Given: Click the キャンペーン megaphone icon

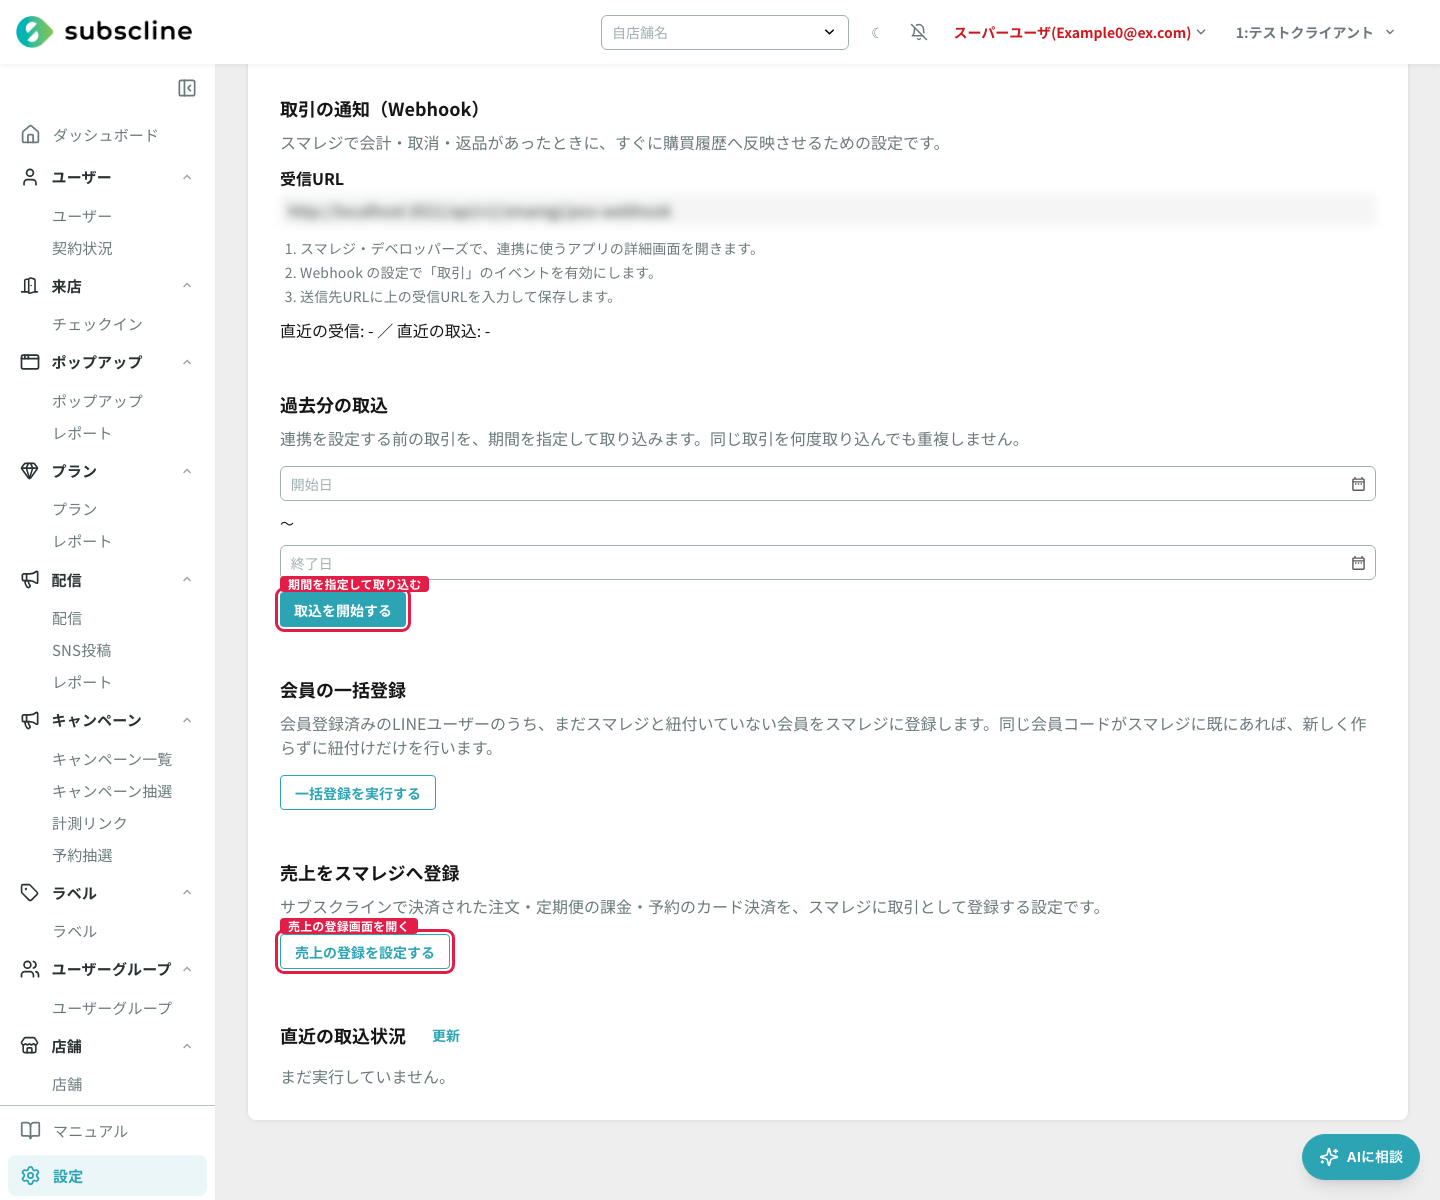Looking at the screenshot, I should 30,720.
